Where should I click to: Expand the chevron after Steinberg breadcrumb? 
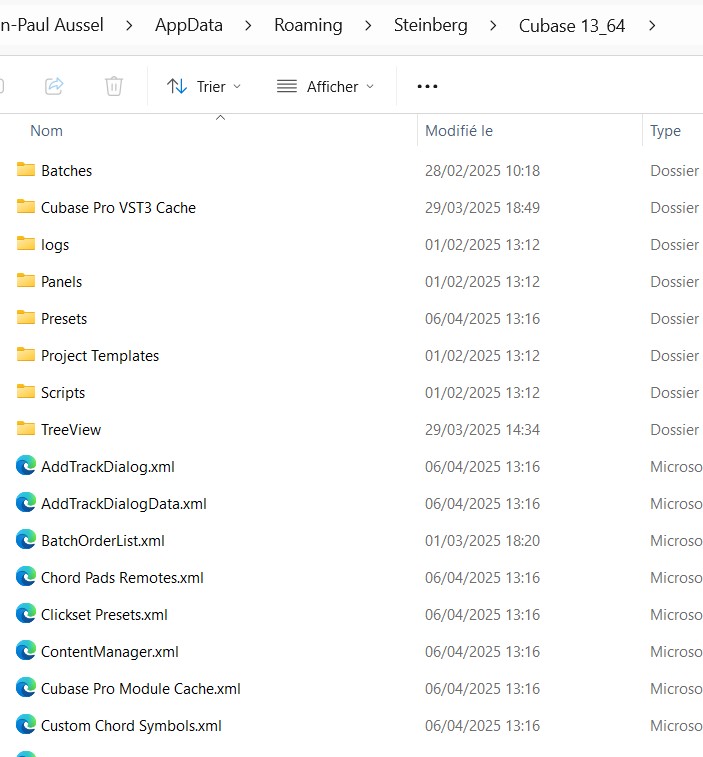click(493, 26)
